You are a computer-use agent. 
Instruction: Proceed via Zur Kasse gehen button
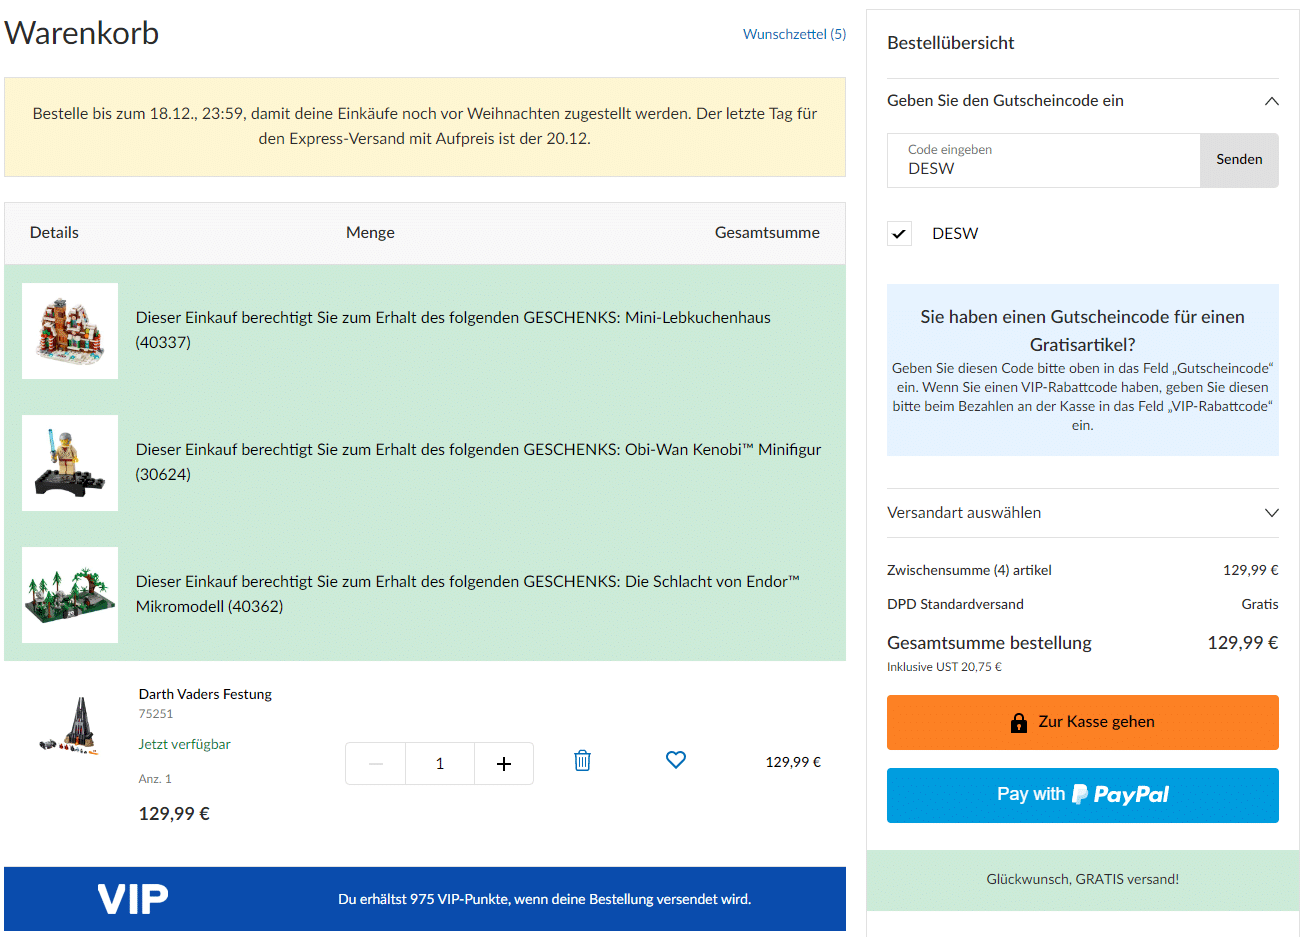pyautogui.click(x=1083, y=722)
